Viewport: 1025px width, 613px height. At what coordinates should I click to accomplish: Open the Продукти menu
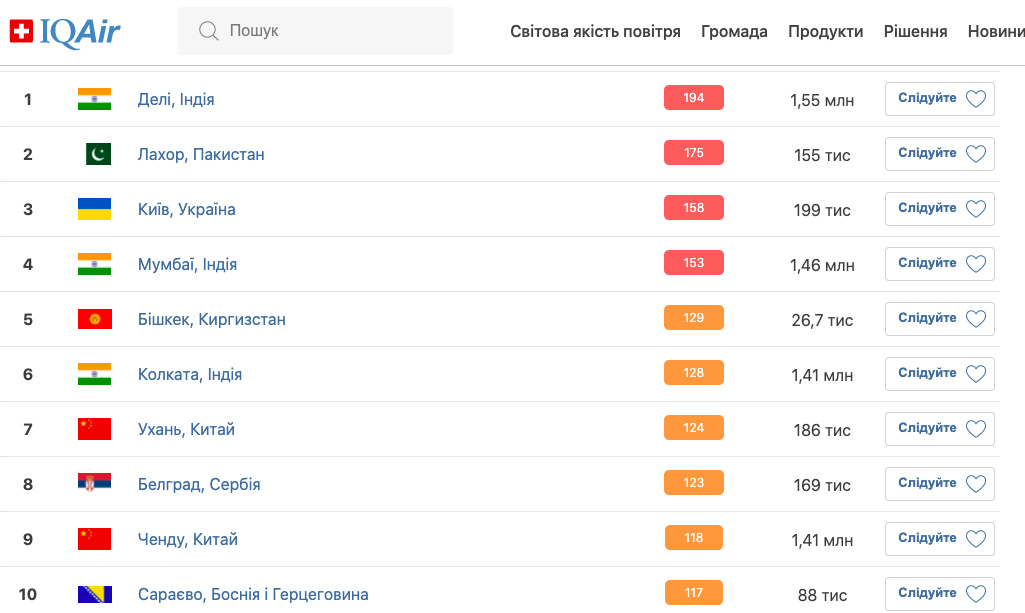pos(825,31)
